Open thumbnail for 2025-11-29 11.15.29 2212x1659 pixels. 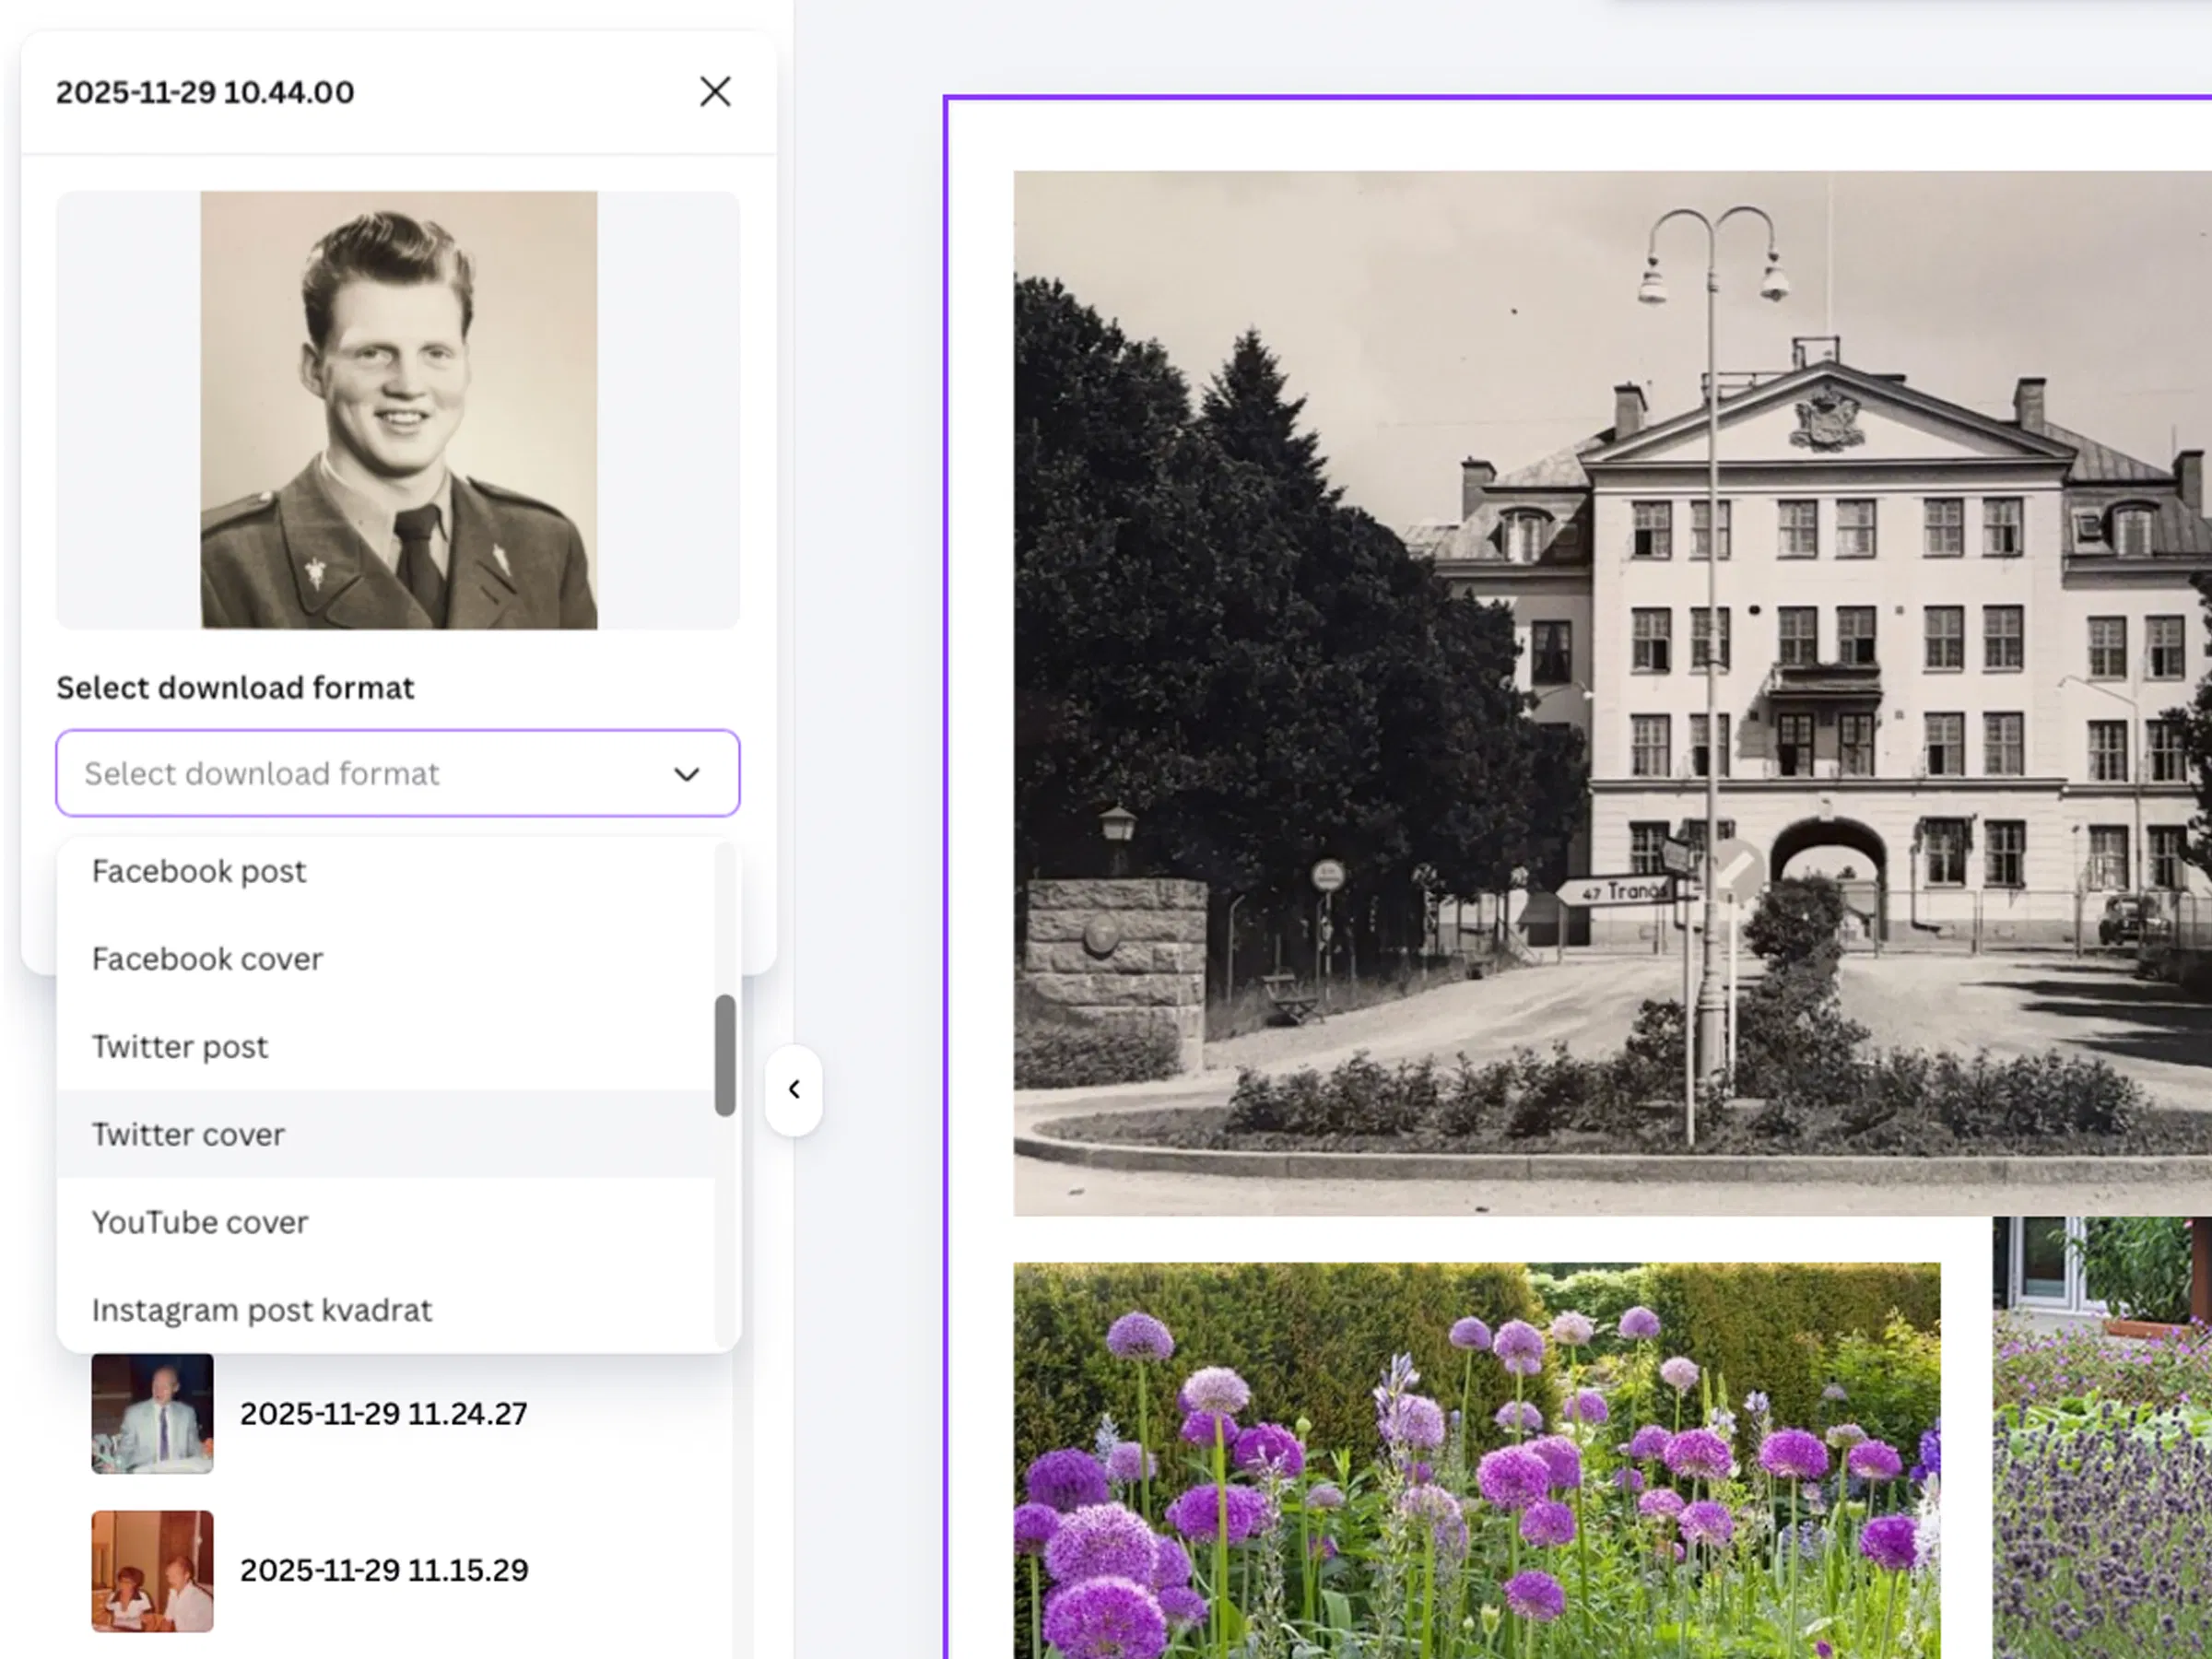152,1570
